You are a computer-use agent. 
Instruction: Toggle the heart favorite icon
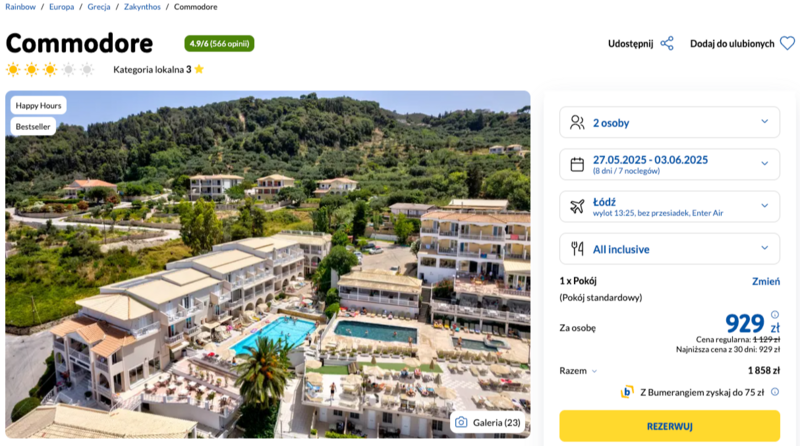[x=787, y=43]
